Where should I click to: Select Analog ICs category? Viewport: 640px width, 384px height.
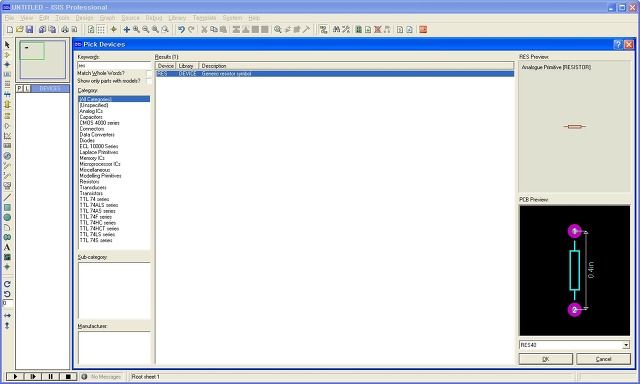91,111
